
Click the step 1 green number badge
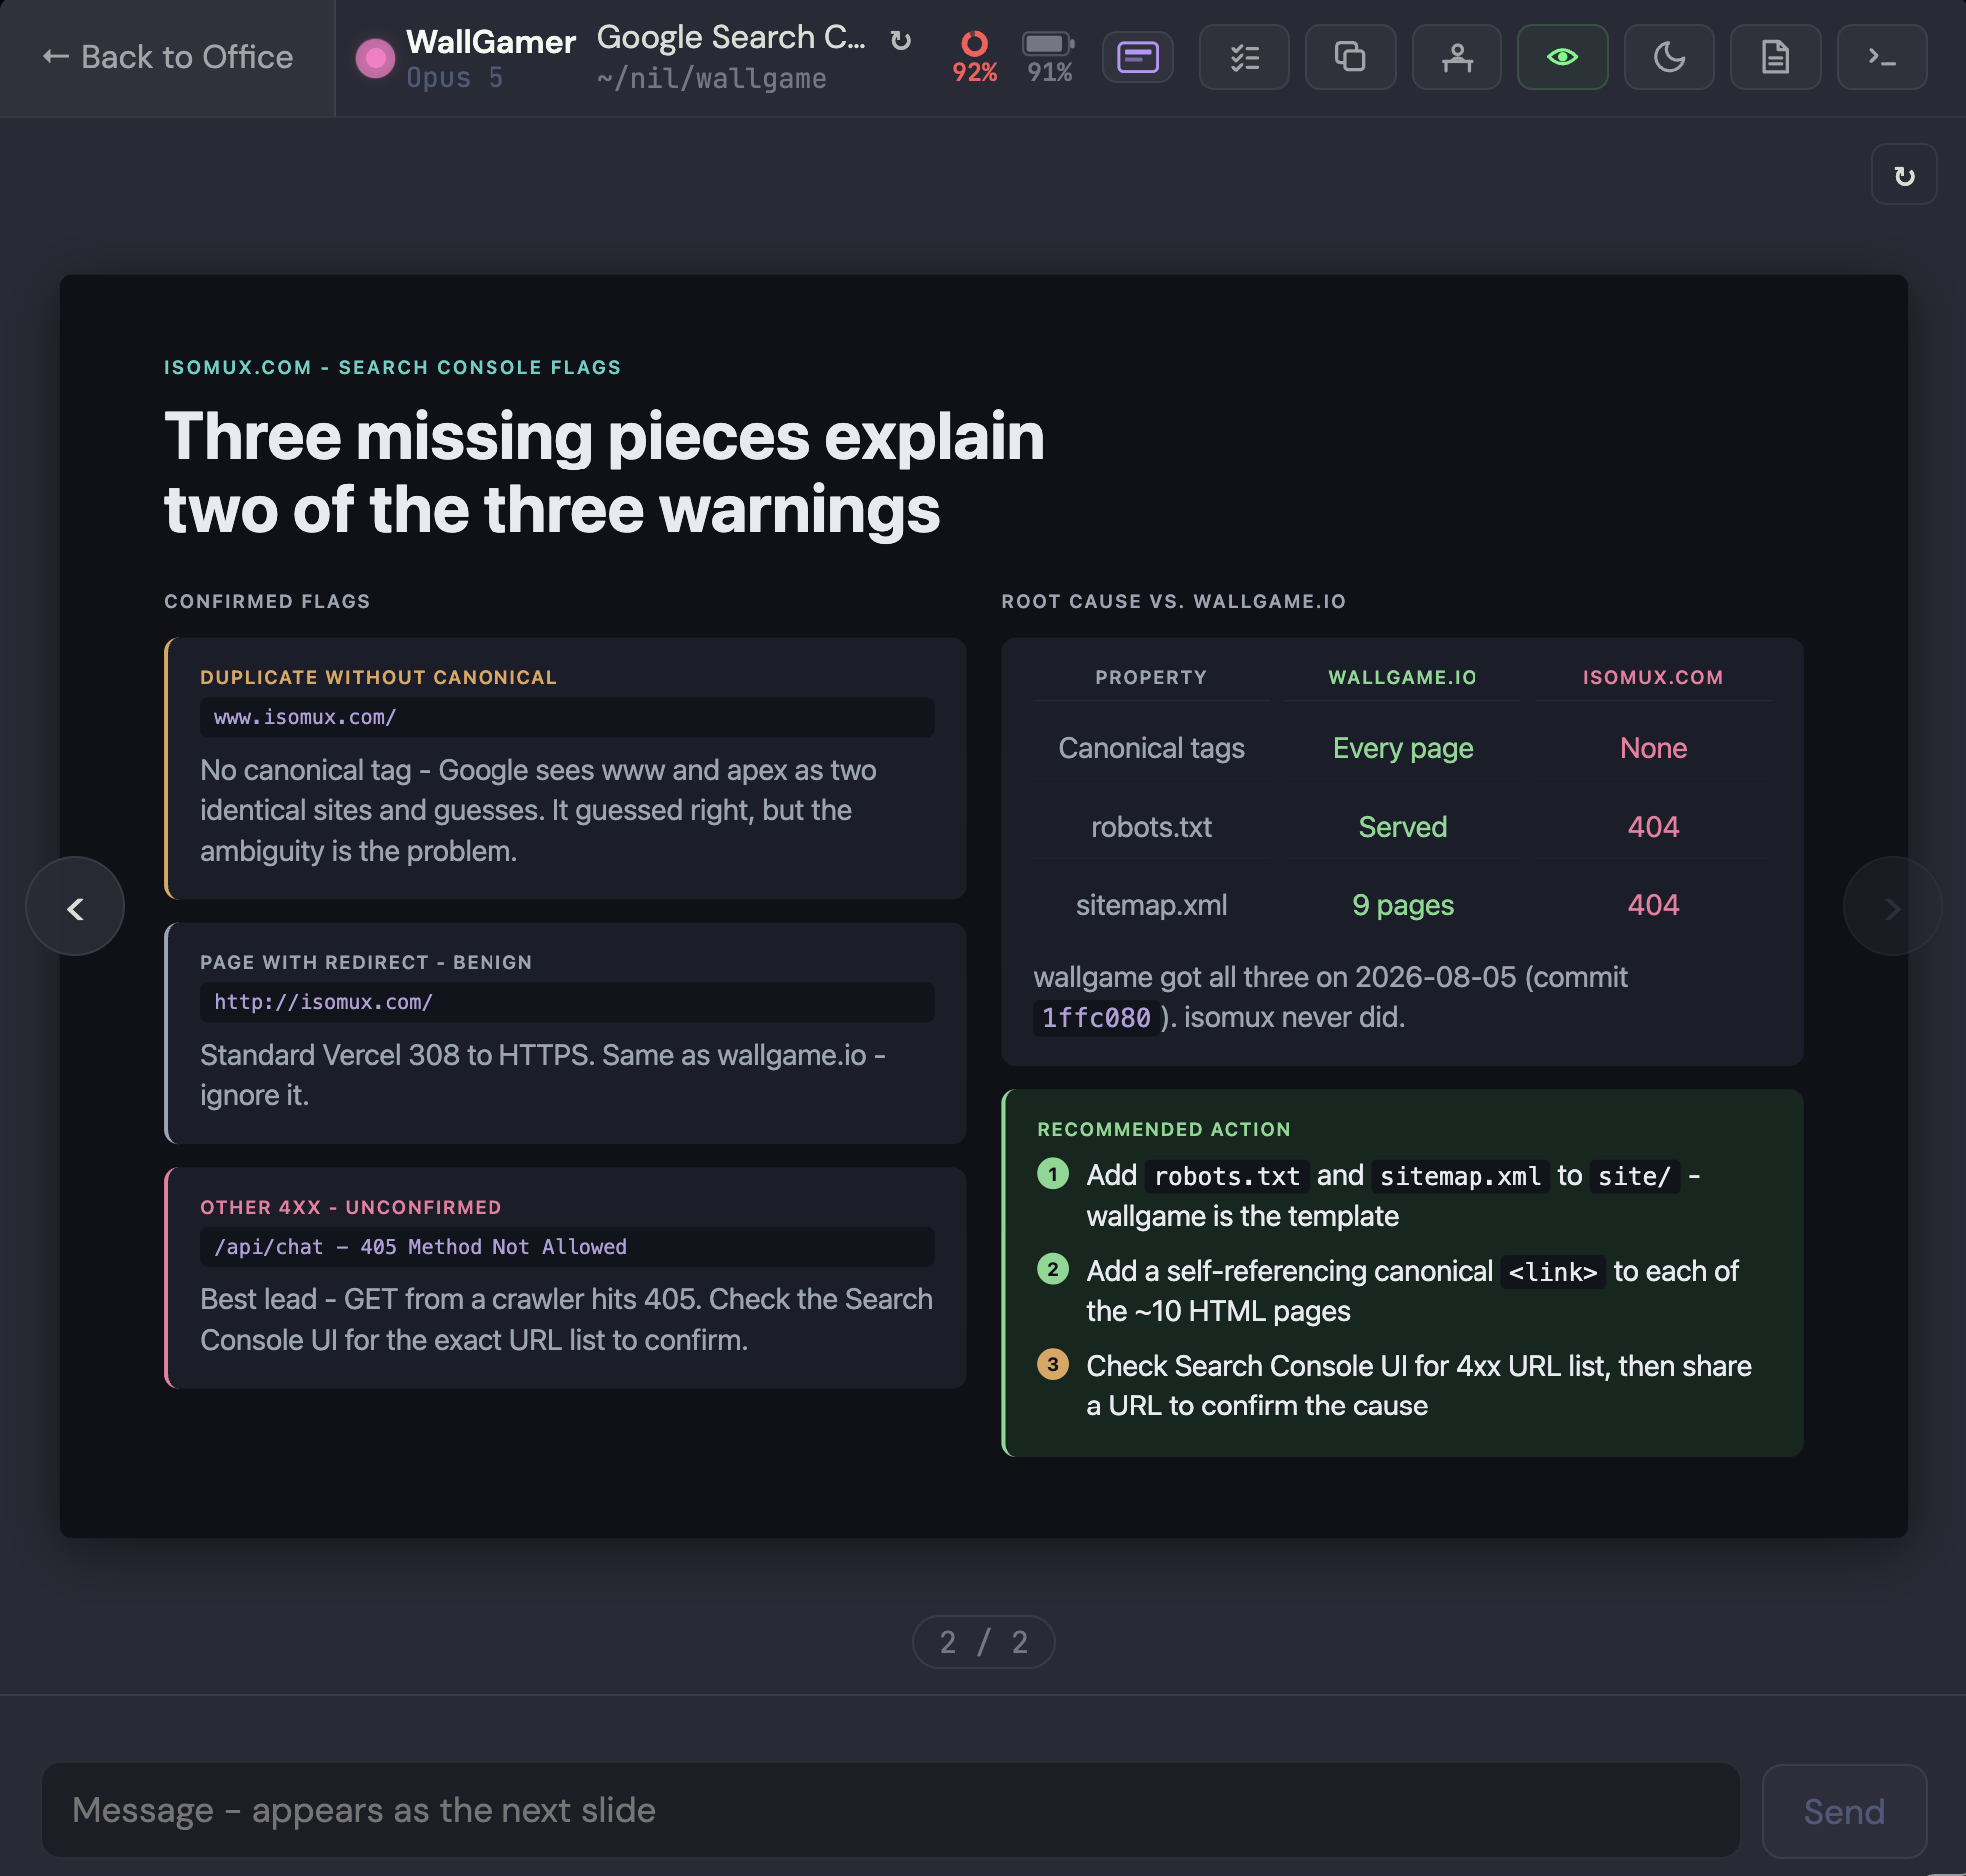click(1052, 1173)
